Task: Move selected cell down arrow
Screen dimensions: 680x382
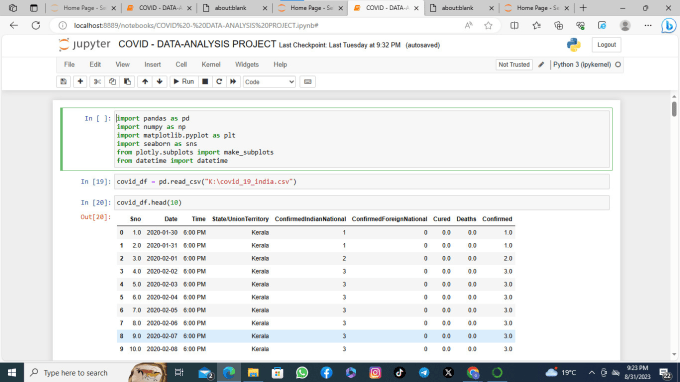Action: coord(160,82)
